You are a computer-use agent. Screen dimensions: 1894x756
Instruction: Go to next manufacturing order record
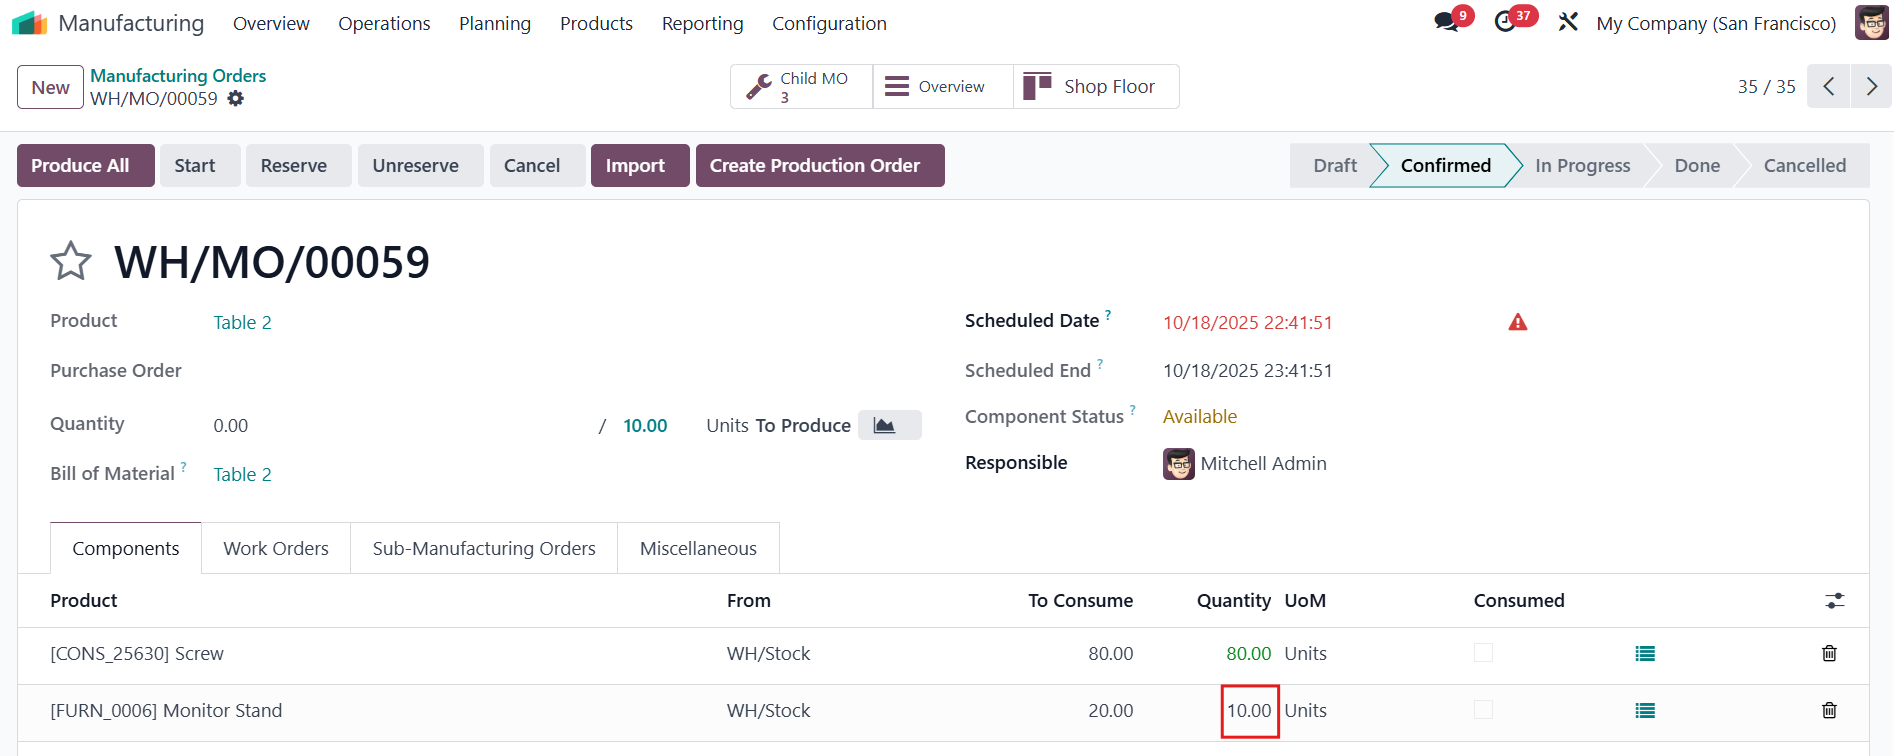tap(1871, 87)
